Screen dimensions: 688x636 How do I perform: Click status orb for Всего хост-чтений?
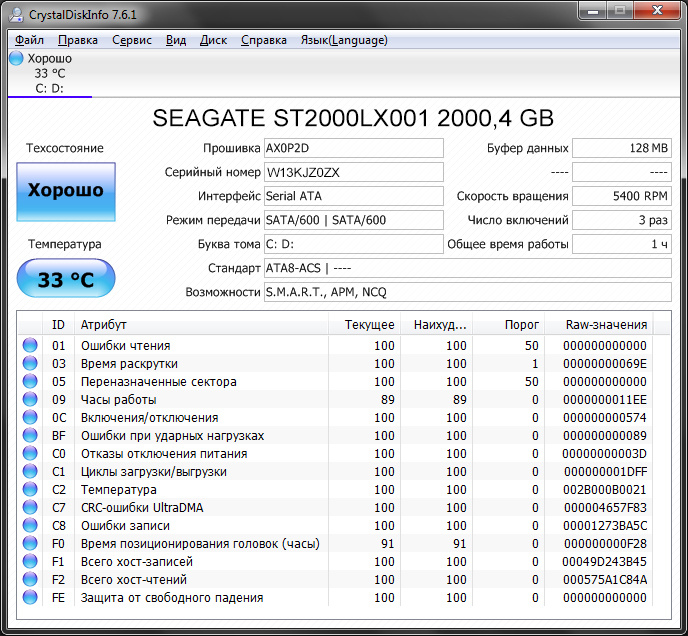(x=30, y=579)
